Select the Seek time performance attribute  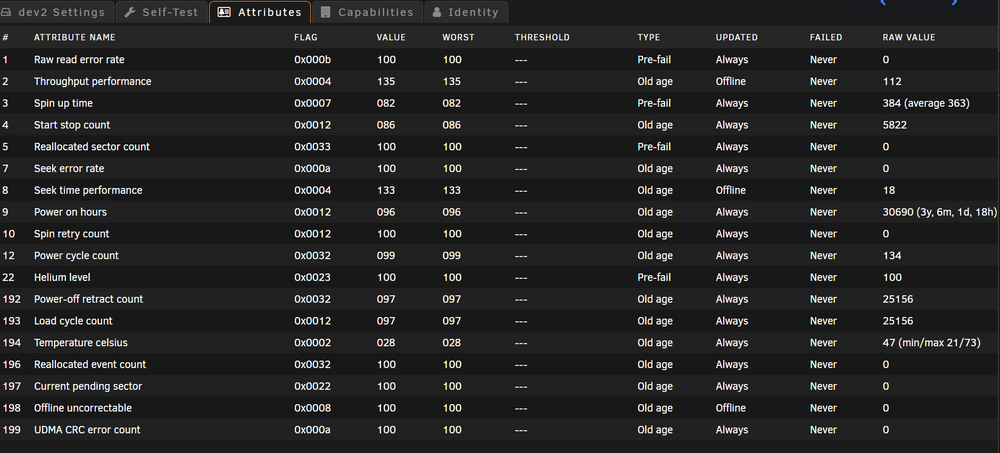click(x=88, y=190)
